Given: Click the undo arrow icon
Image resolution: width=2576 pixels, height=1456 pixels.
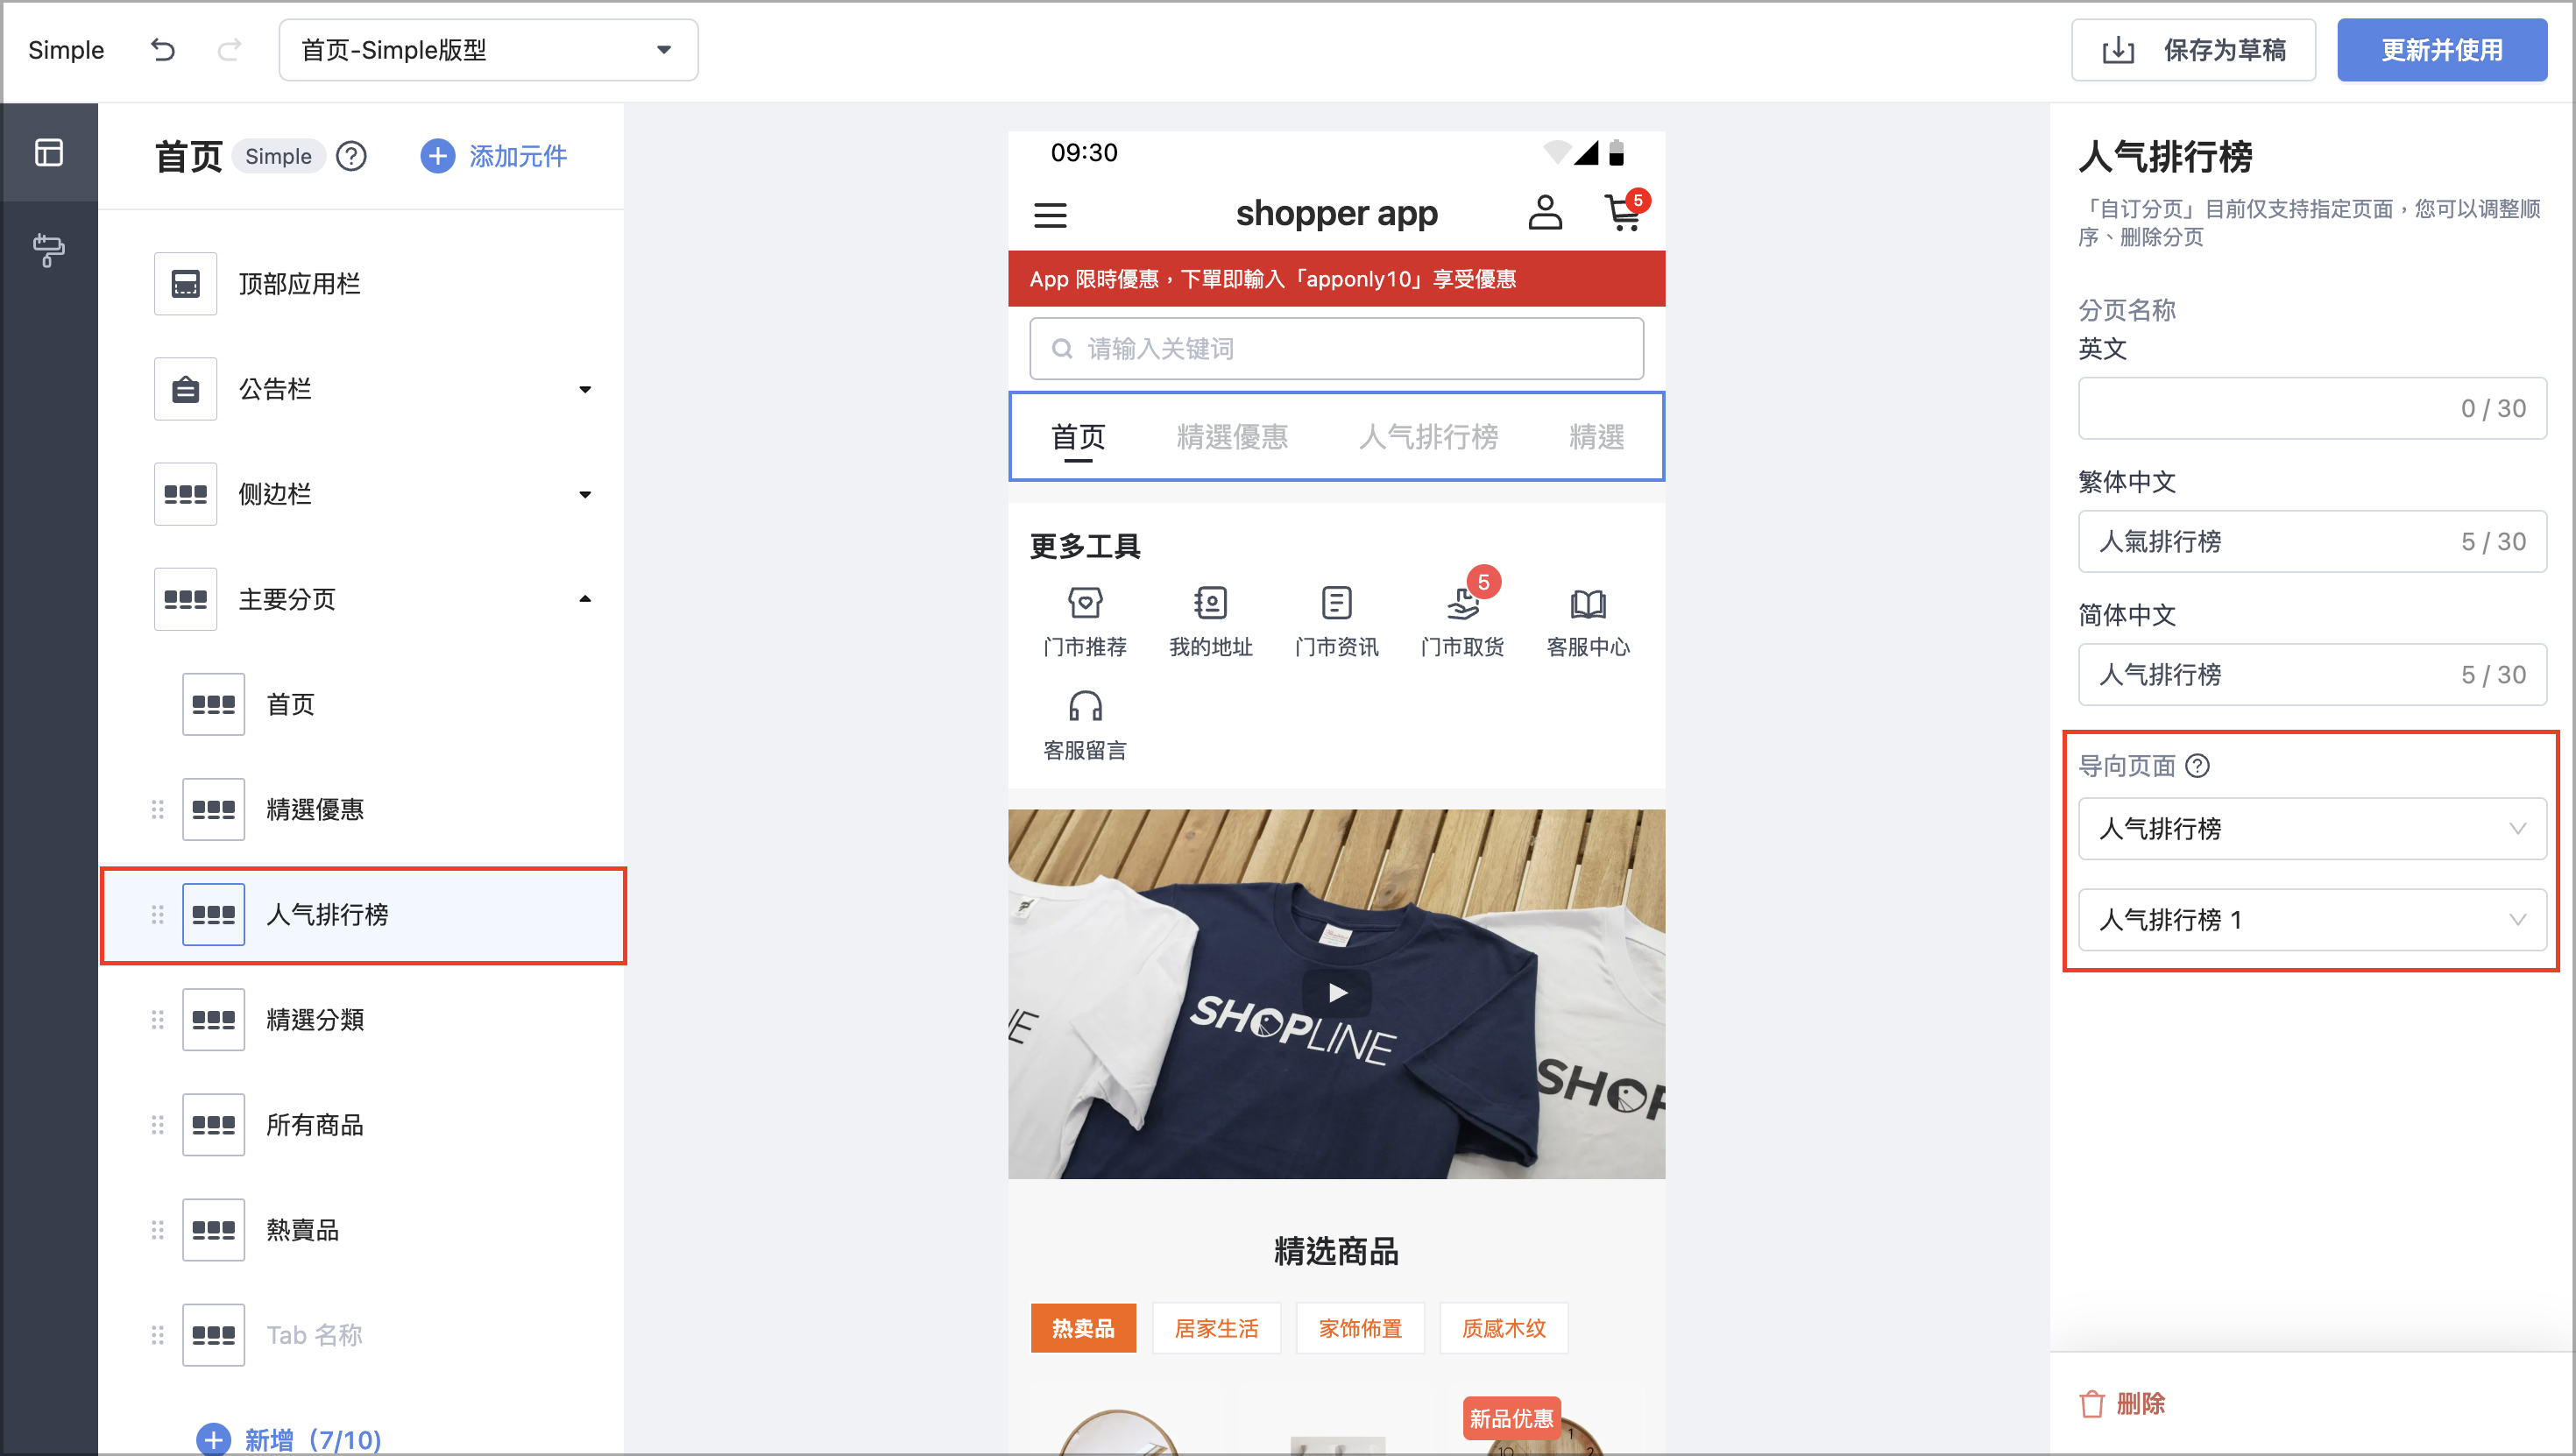Looking at the screenshot, I should 163,50.
